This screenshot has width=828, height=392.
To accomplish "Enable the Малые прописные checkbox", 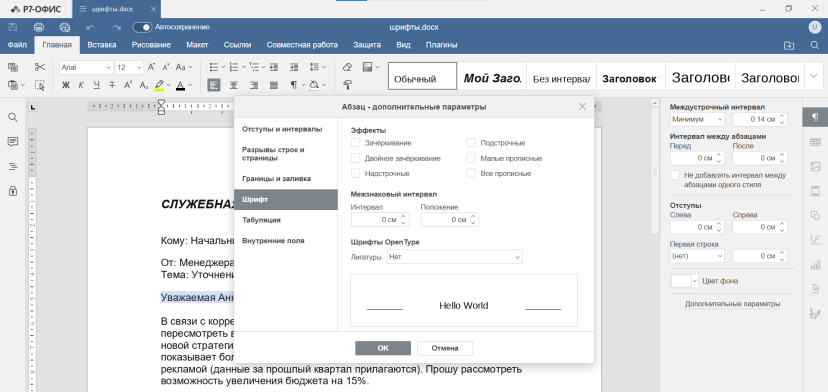I will pyautogui.click(x=471, y=158).
